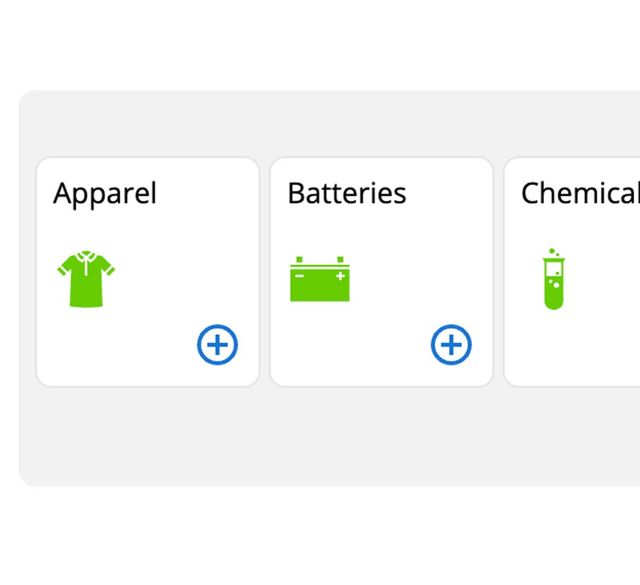
Task: Click the Apparel card title
Action: [105, 193]
